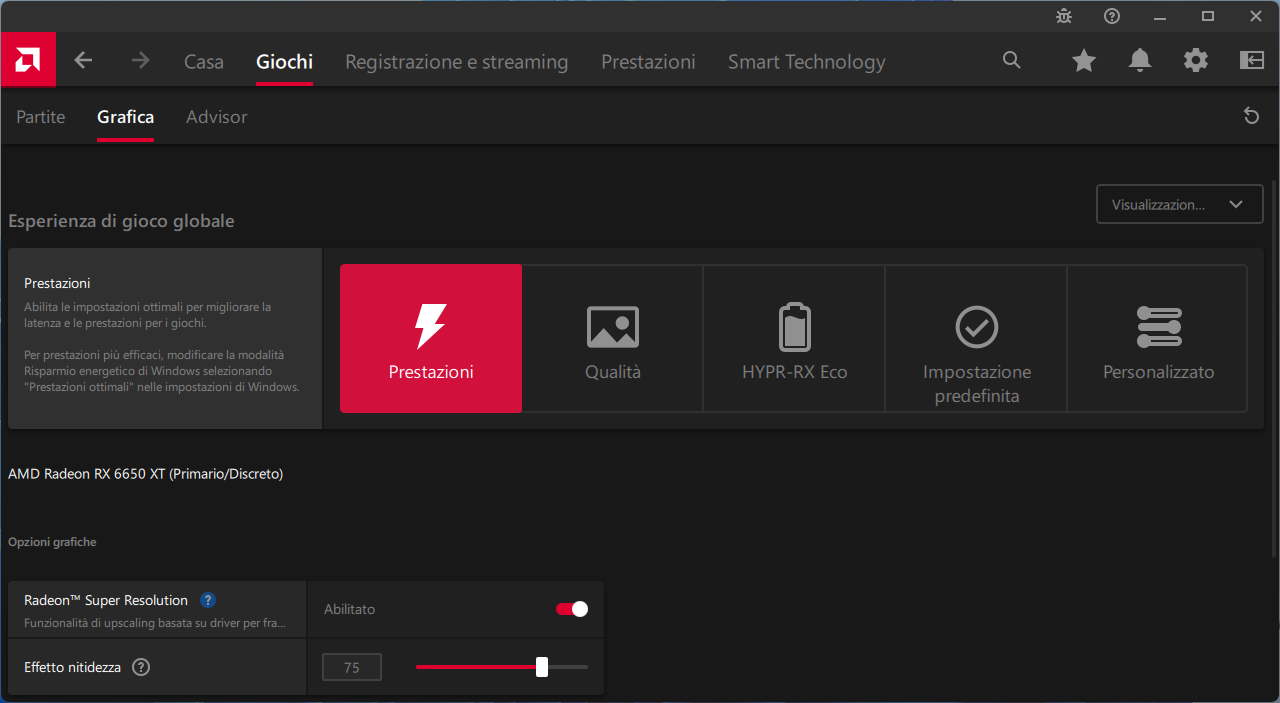Screen dimensions: 1280x703
Task: Open notifications bell icon
Action: tap(1140, 61)
